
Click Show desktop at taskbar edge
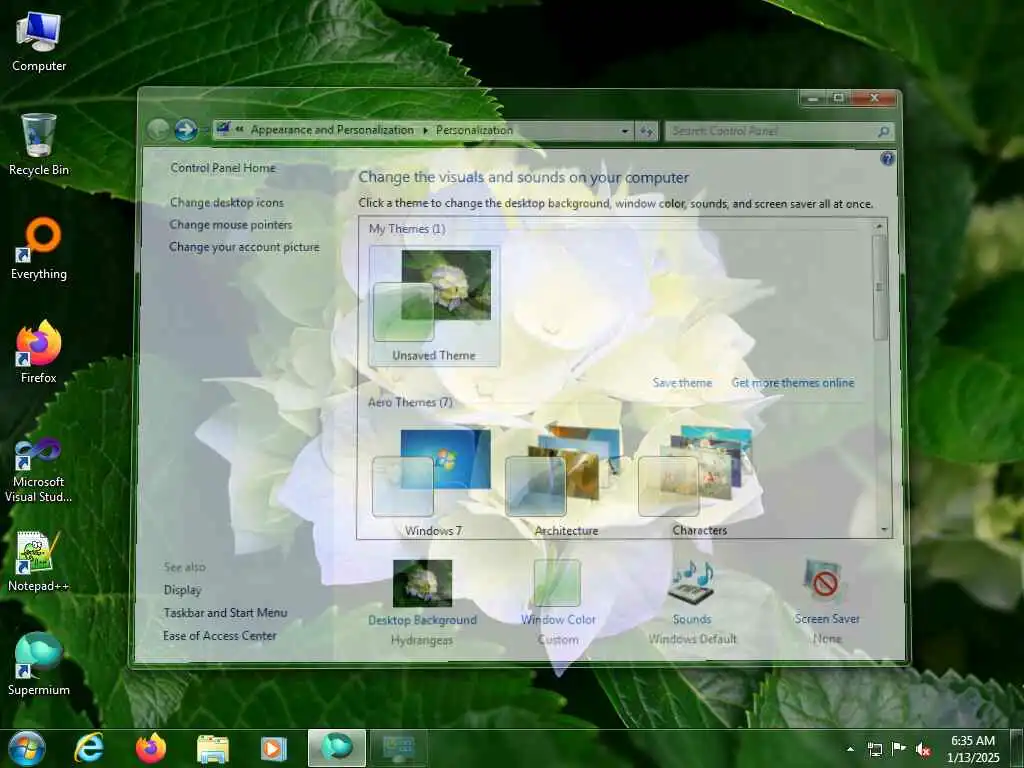[1018, 748]
